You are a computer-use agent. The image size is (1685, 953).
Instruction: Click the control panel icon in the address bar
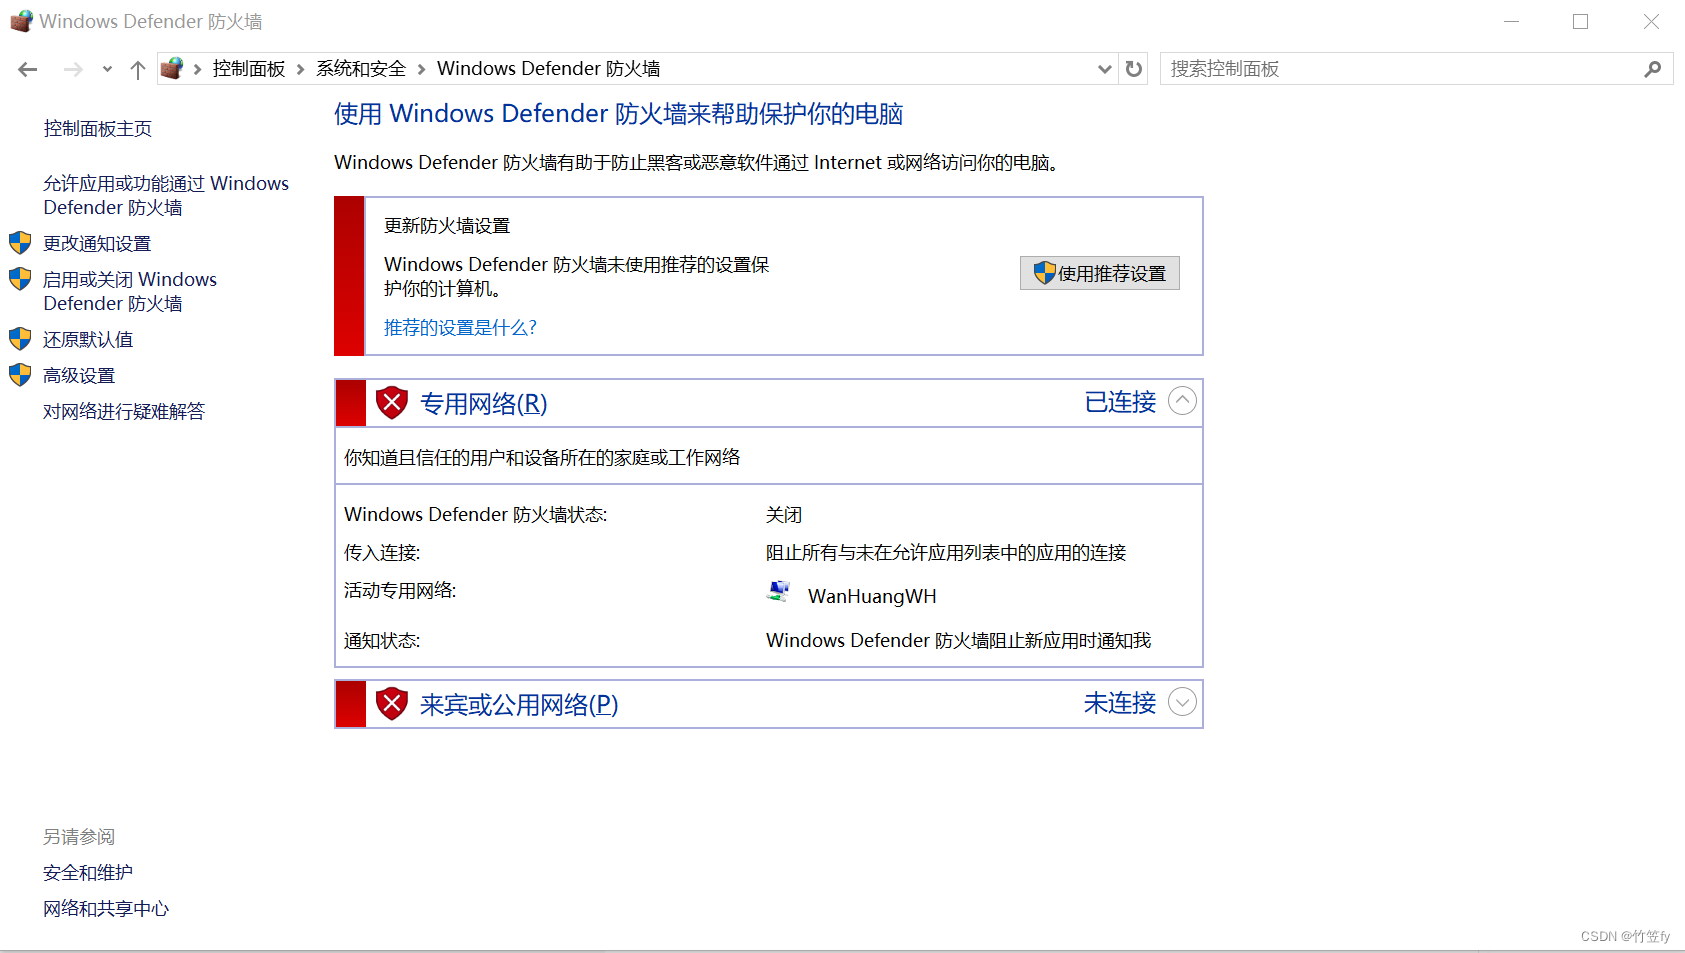click(172, 68)
